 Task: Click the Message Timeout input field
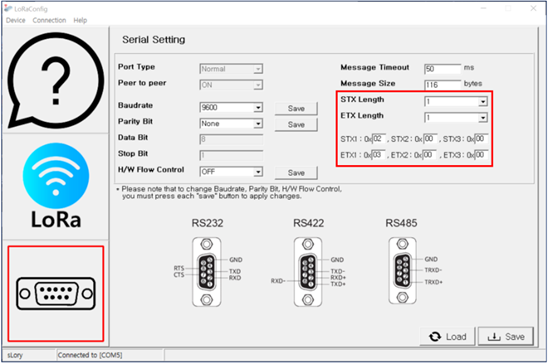[442, 69]
